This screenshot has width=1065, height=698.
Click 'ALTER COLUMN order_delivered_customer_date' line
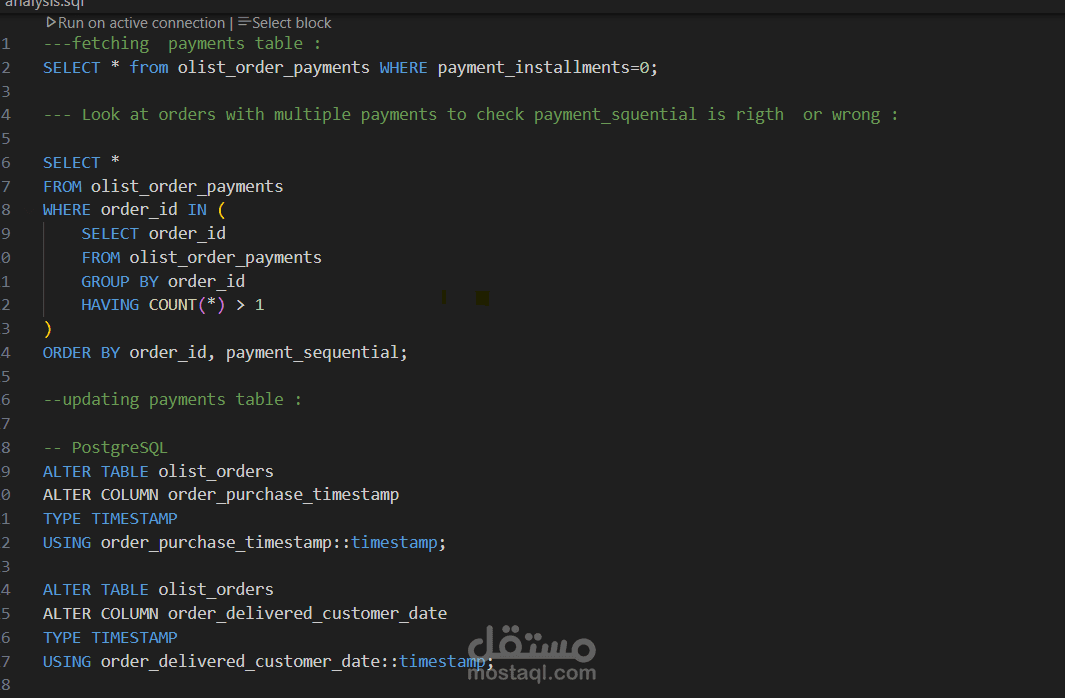245,614
